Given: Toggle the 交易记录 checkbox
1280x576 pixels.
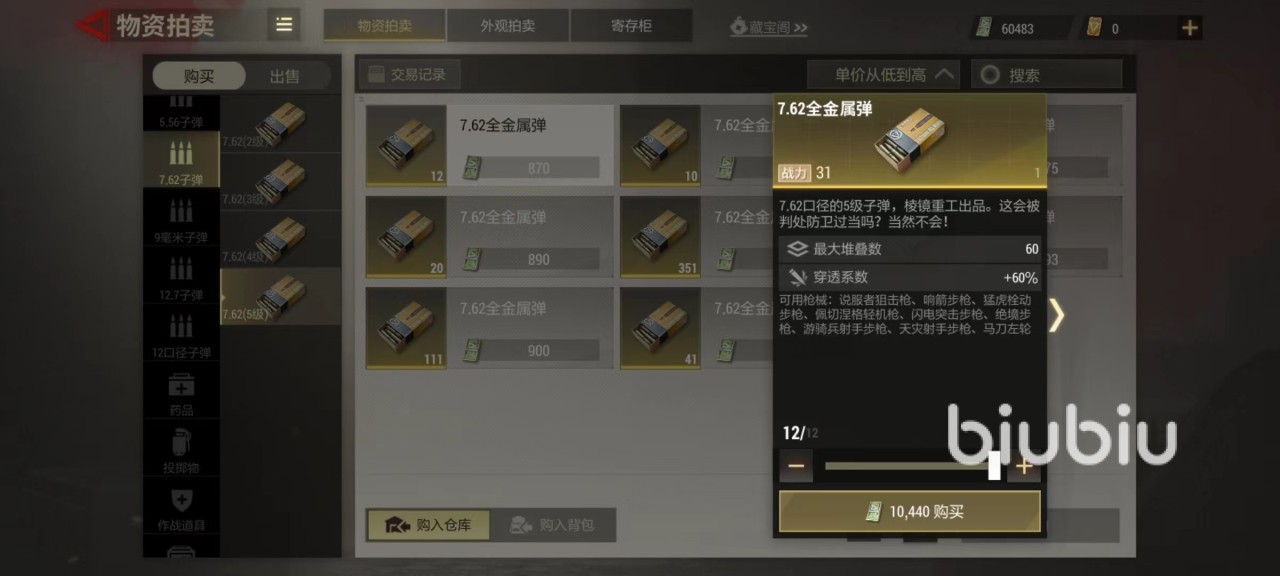Looking at the screenshot, I should point(377,74).
